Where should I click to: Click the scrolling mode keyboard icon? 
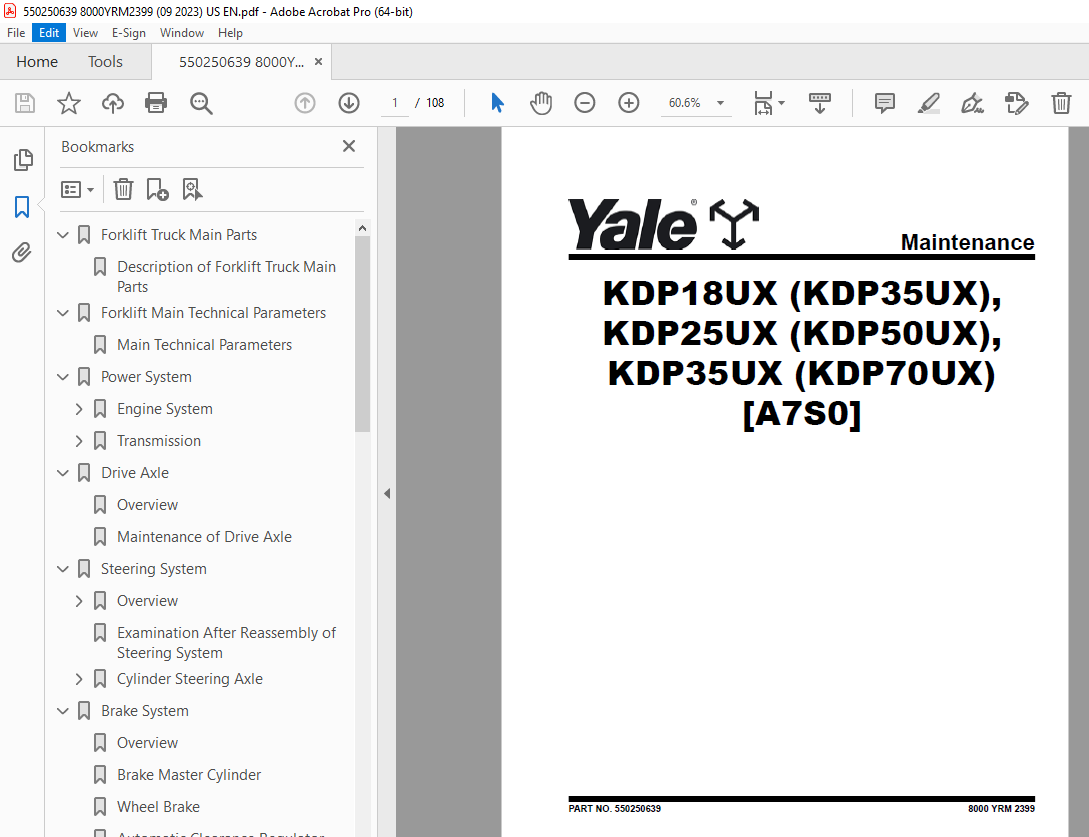[820, 103]
